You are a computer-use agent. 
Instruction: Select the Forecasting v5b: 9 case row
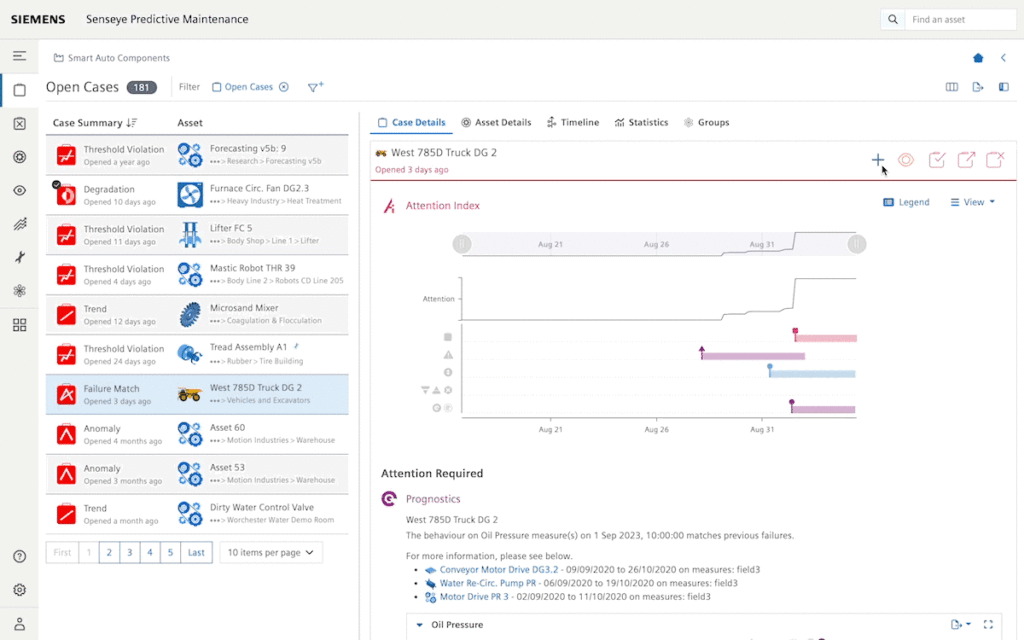click(x=197, y=155)
